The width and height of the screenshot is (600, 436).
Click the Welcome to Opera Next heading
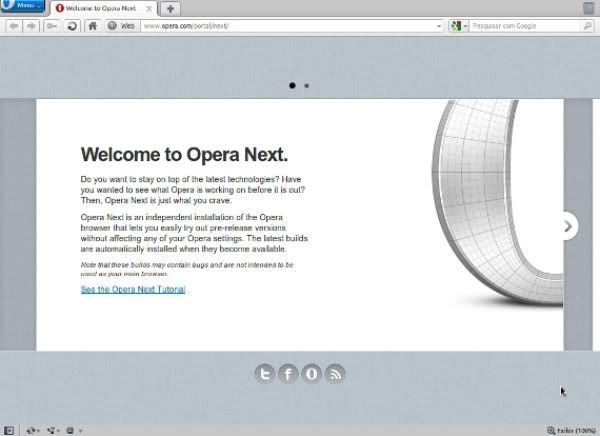click(x=184, y=155)
